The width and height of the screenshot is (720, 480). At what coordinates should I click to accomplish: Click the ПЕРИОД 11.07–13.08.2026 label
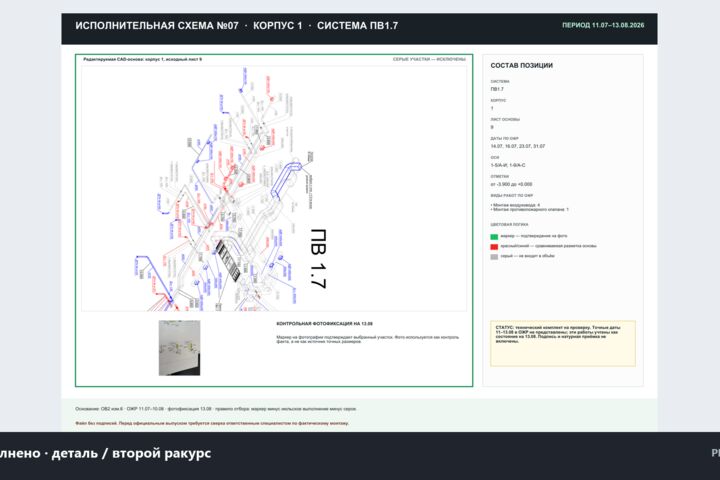point(603,25)
